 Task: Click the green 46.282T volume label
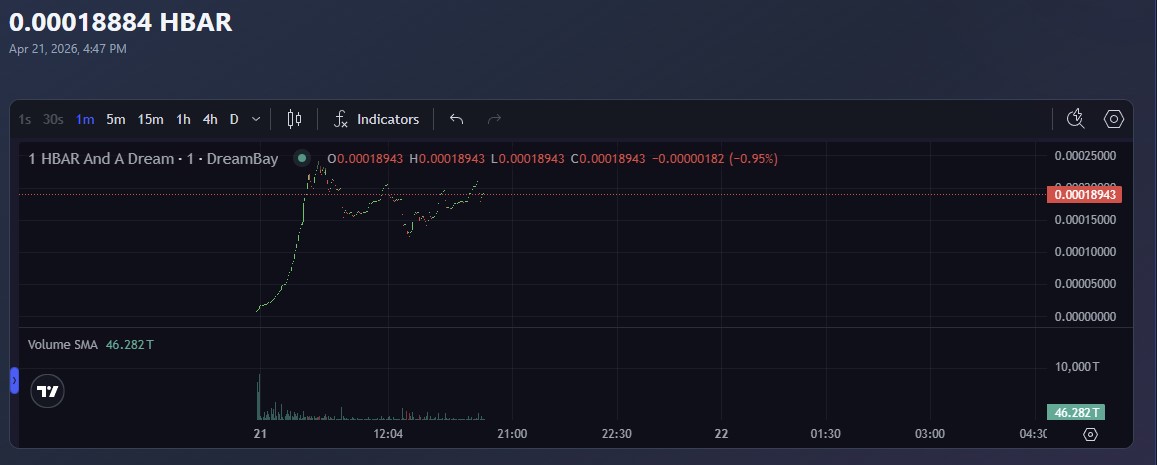pos(1075,413)
